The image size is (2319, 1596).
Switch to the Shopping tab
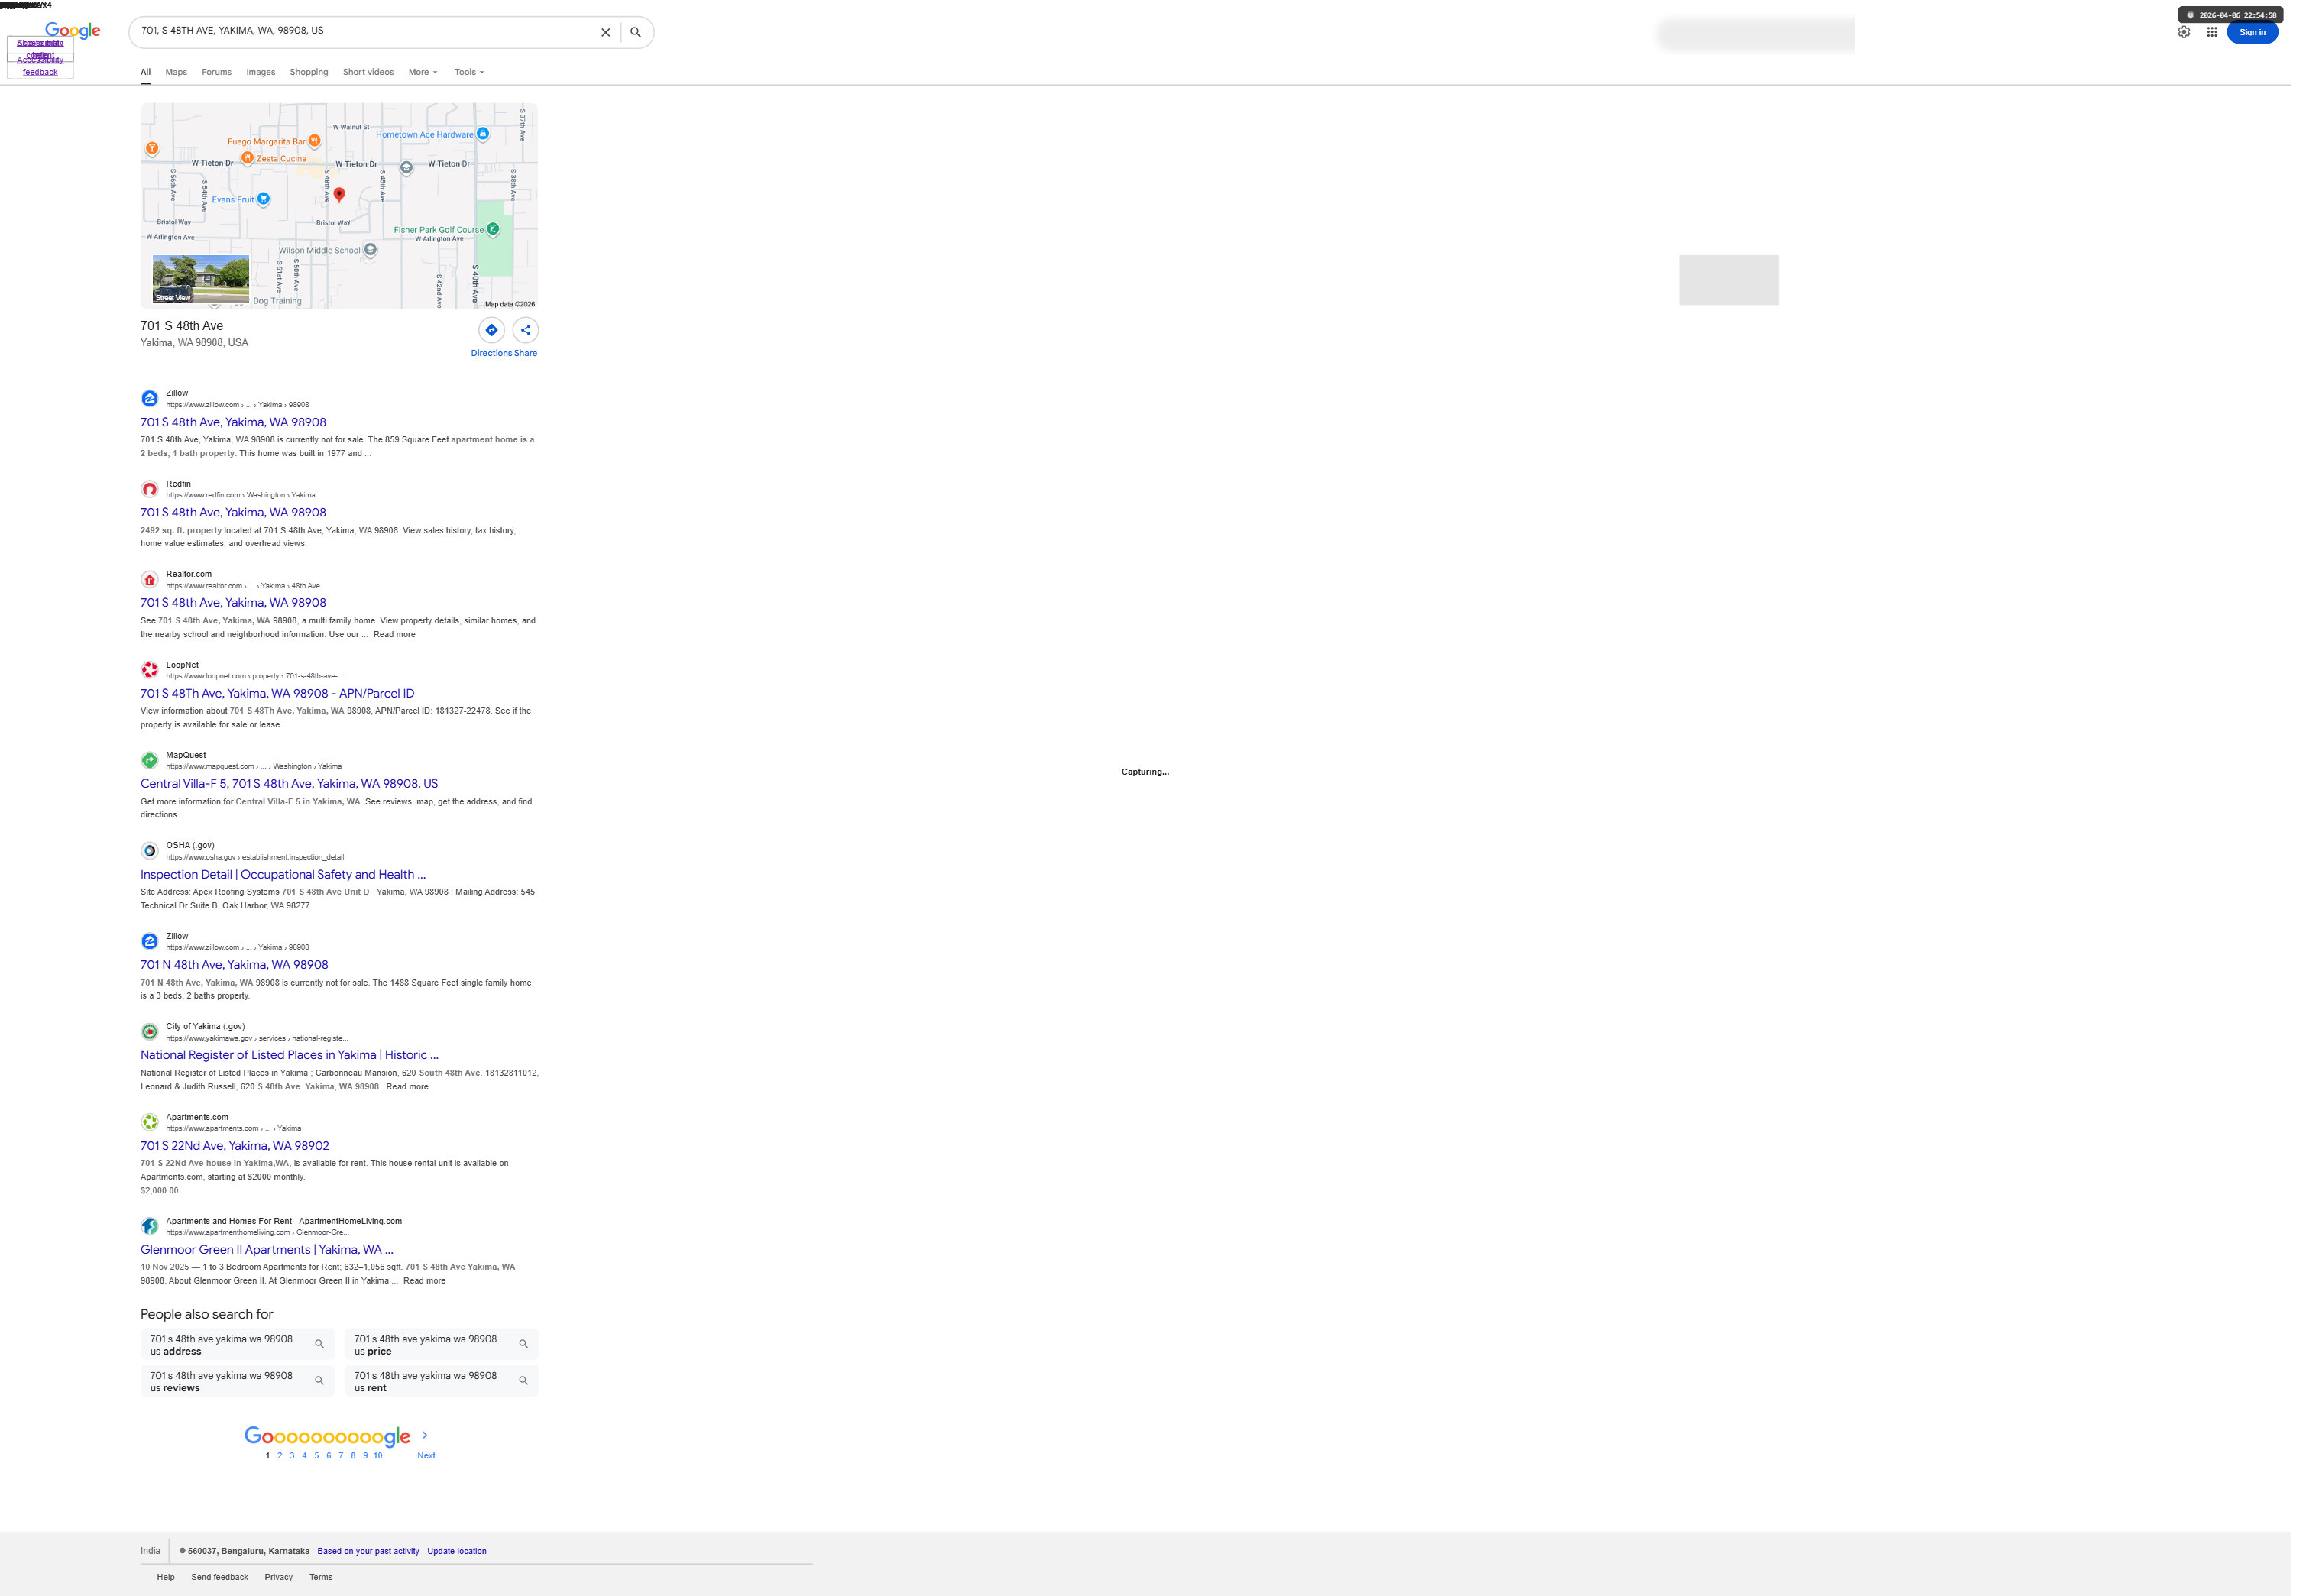pos(309,72)
